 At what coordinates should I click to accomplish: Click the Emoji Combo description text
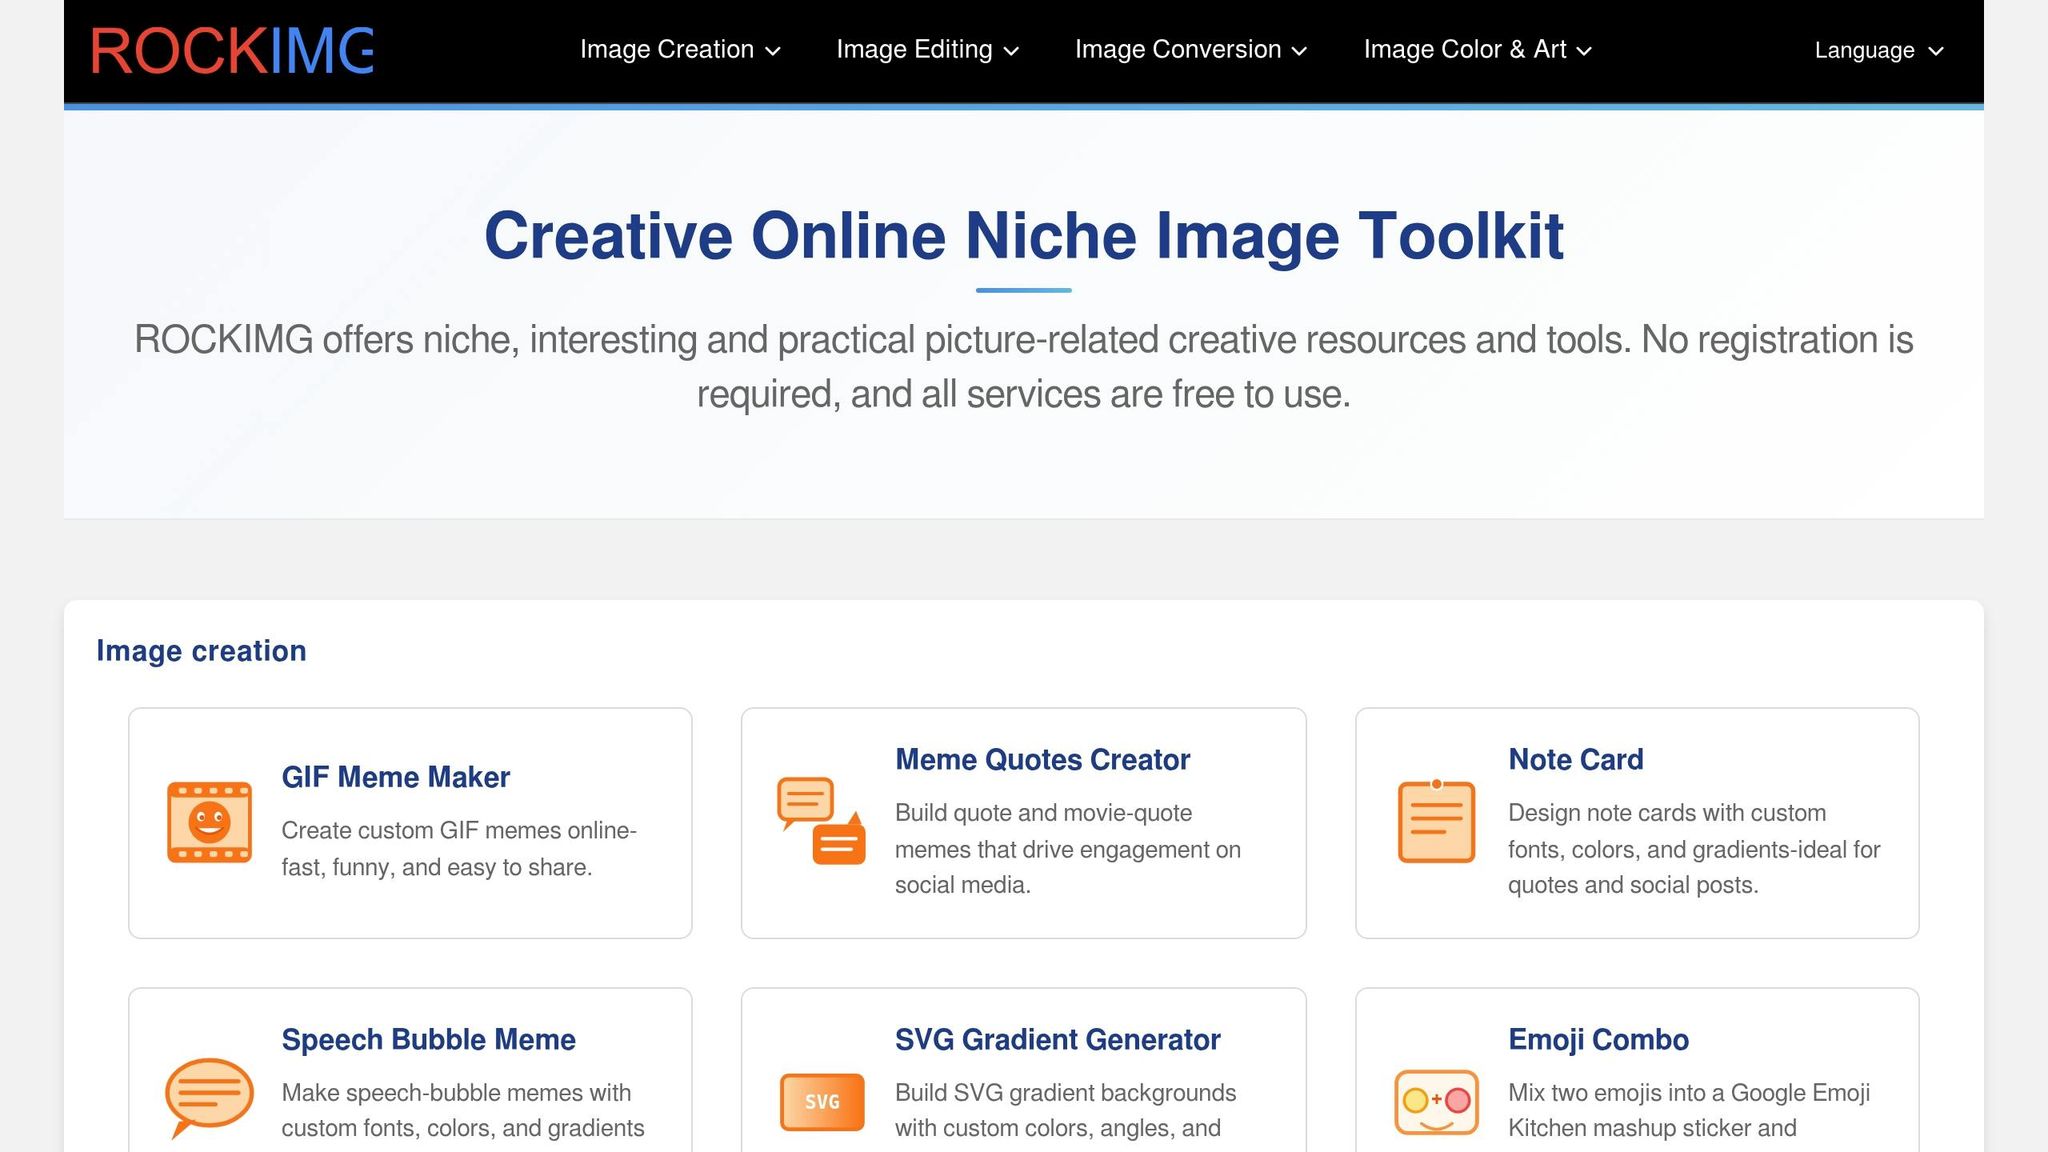[1689, 1110]
